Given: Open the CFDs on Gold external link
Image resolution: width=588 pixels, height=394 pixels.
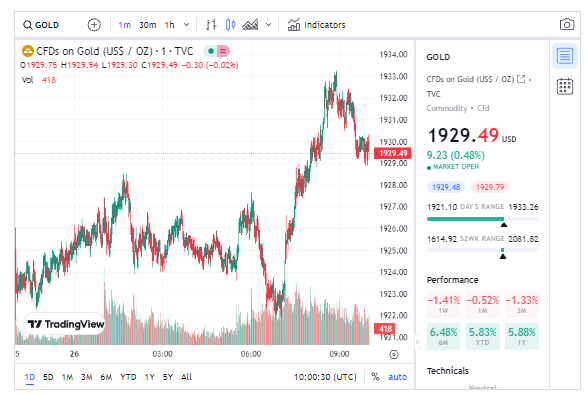Looking at the screenshot, I should pyautogui.click(x=521, y=79).
